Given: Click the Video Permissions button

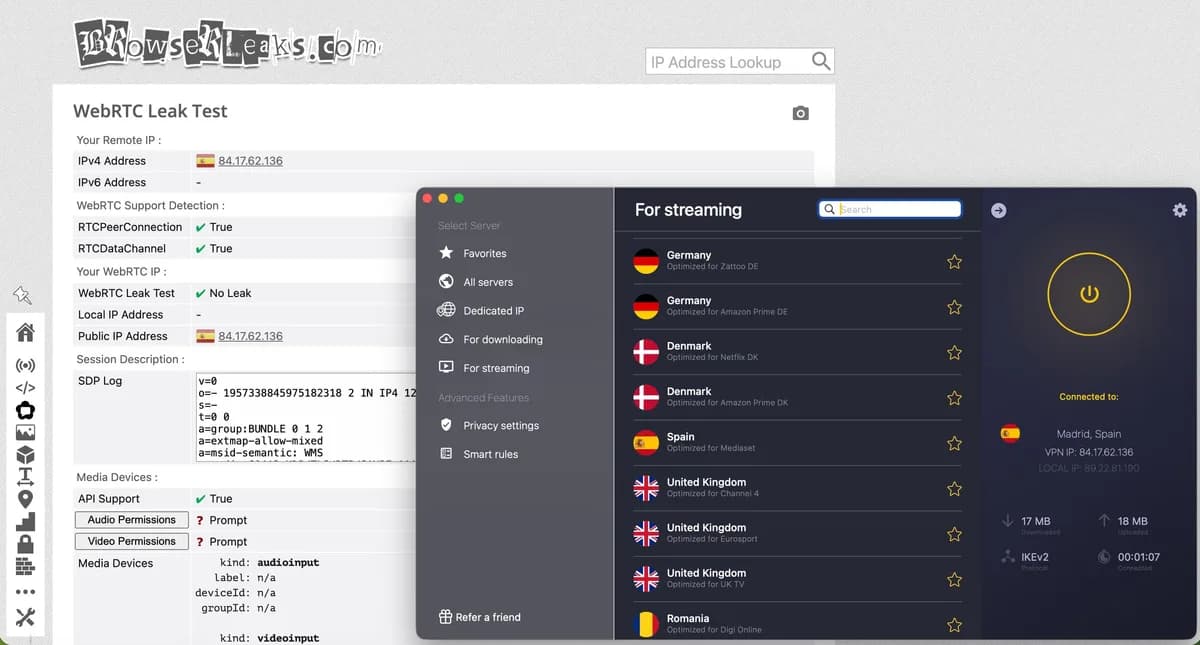Looking at the screenshot, I should click(x=131, y=541).
